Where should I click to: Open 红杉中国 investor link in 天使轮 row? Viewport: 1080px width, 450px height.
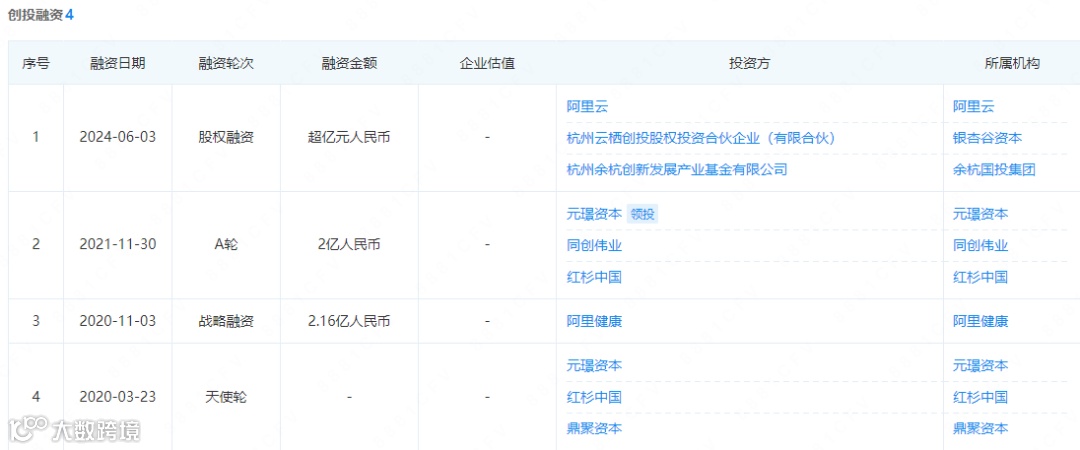click(594, 397)
